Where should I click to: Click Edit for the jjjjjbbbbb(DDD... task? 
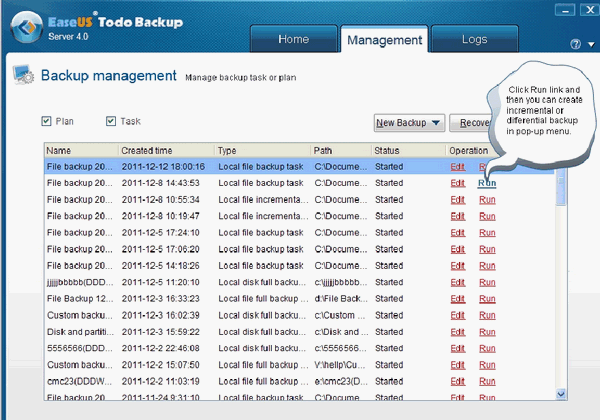[x=458, y=282]
